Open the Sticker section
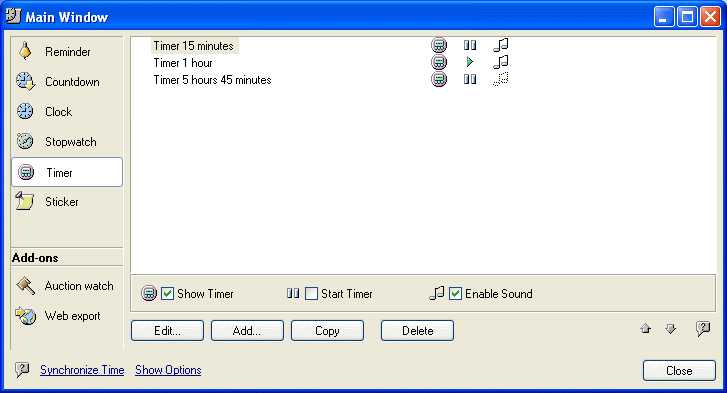727x393 pixels. tap(67, 202)
